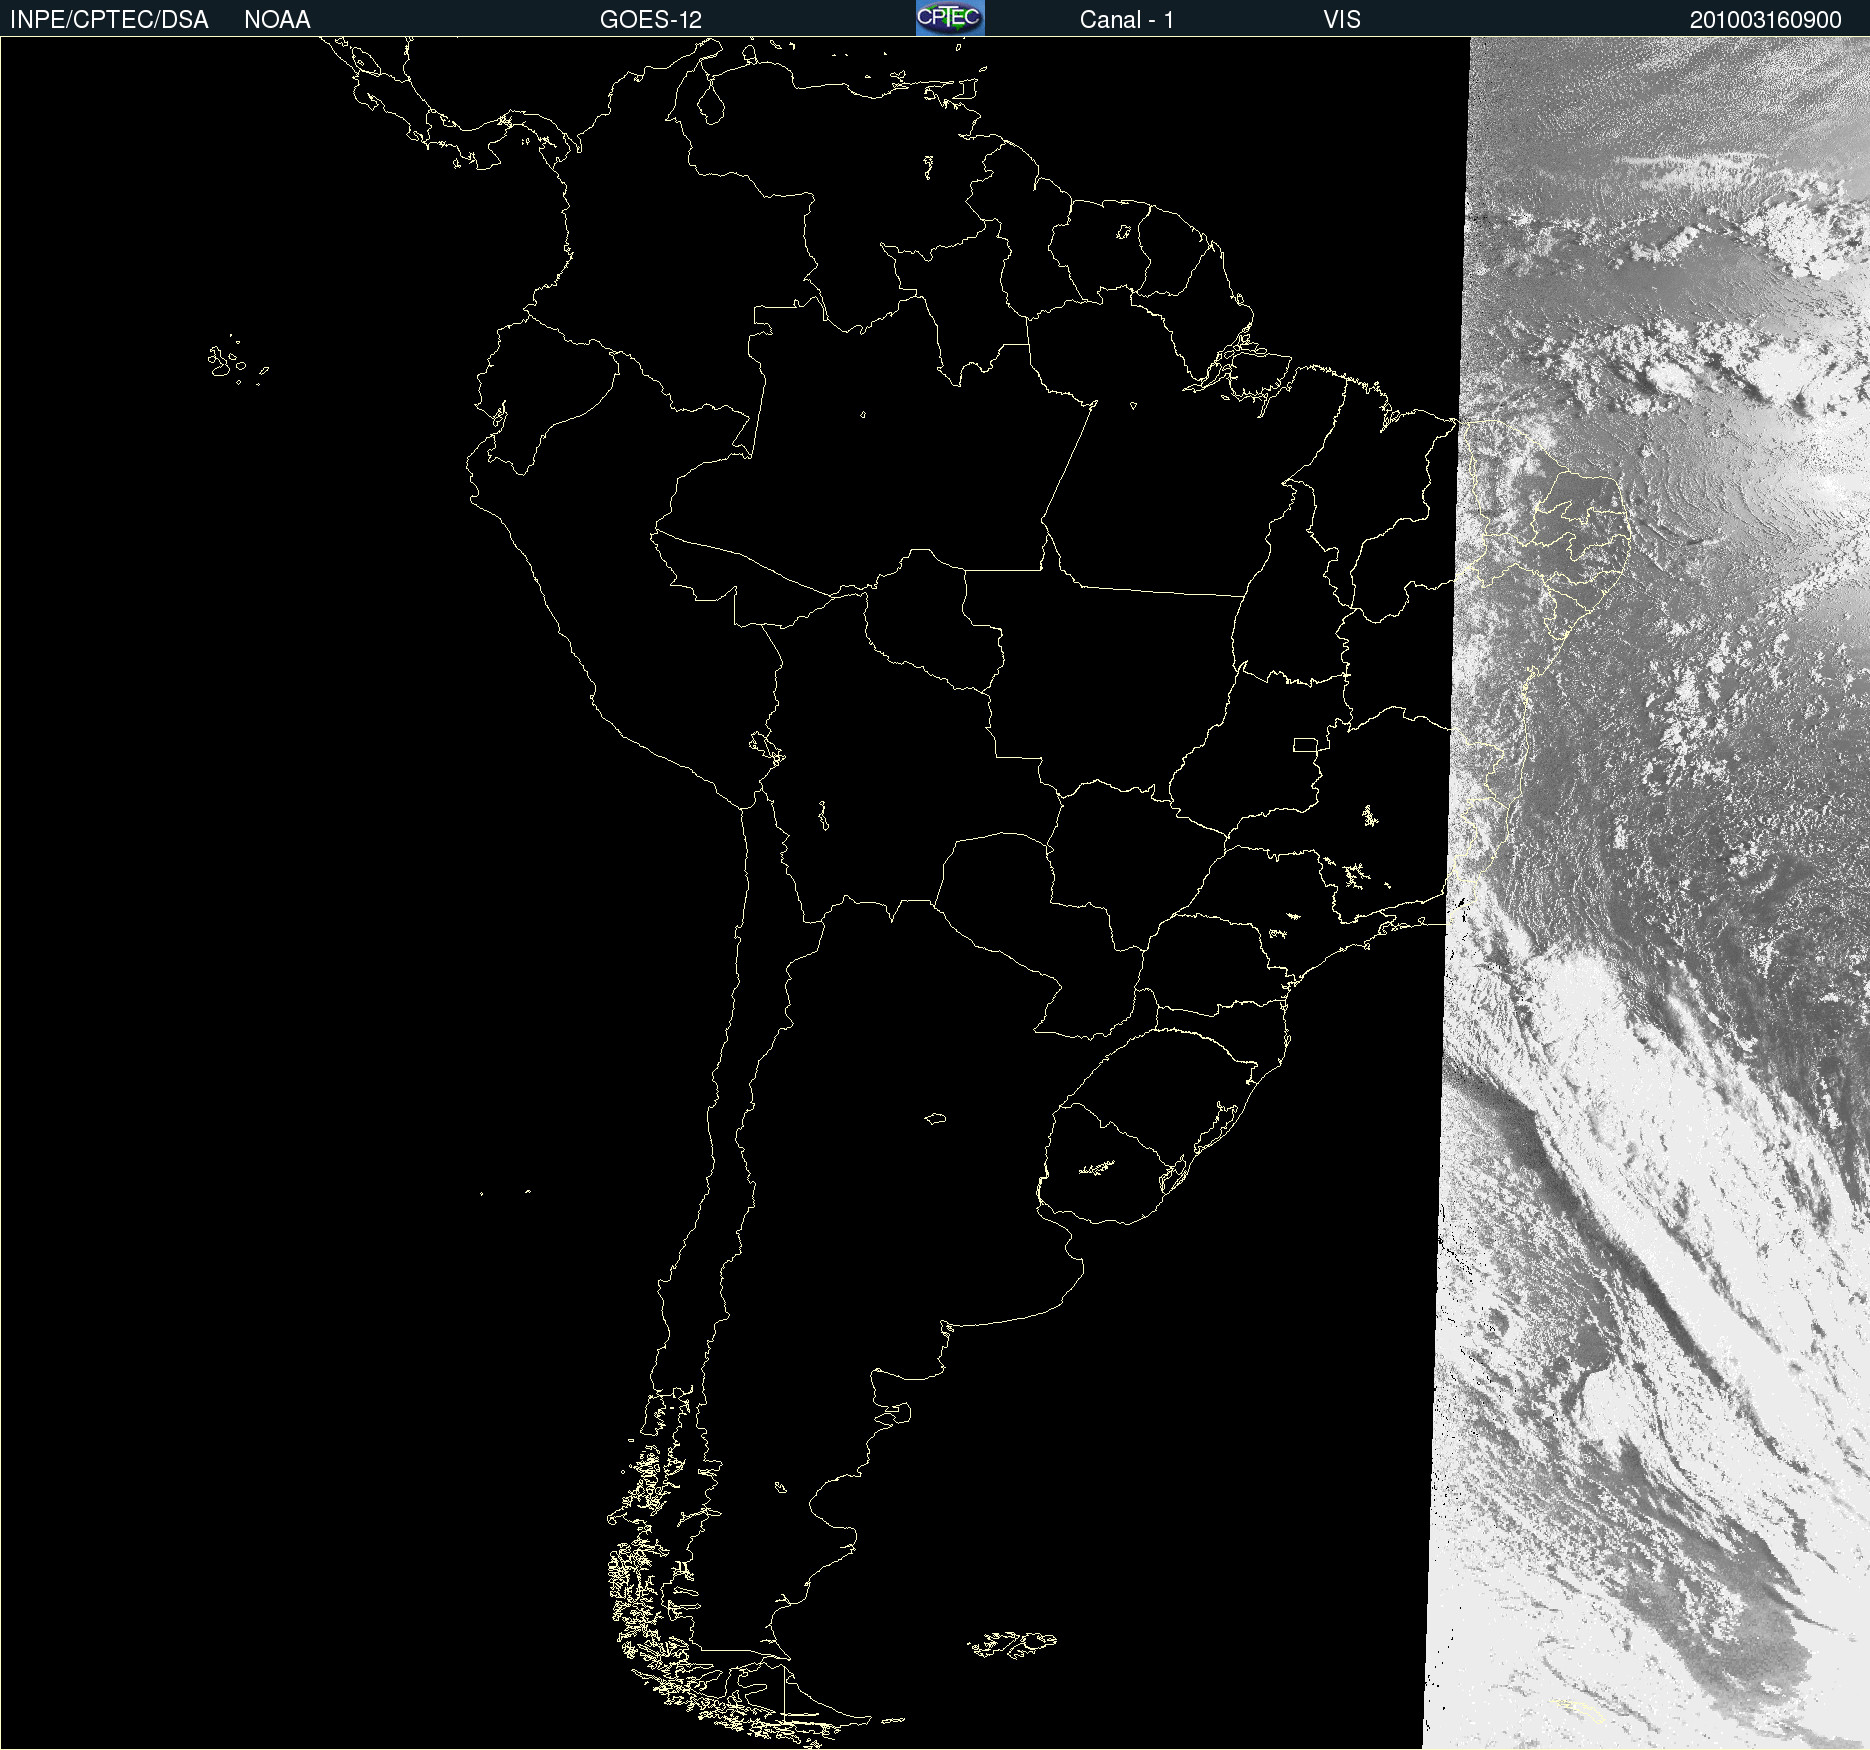Click the GOES-12 satellite label

click(651, 20)
